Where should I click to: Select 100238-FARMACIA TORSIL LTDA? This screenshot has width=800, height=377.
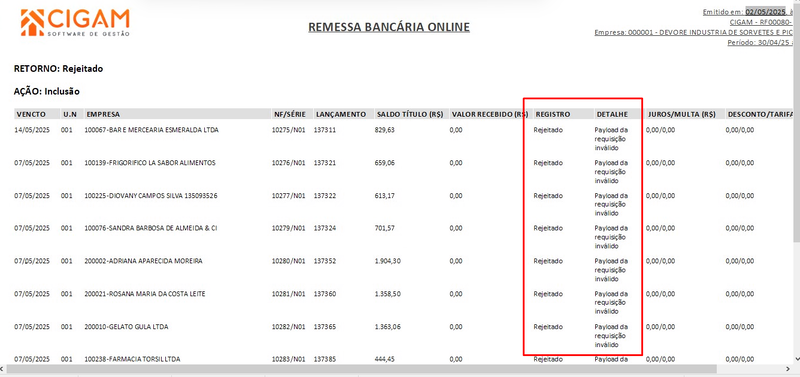(132, 359)
